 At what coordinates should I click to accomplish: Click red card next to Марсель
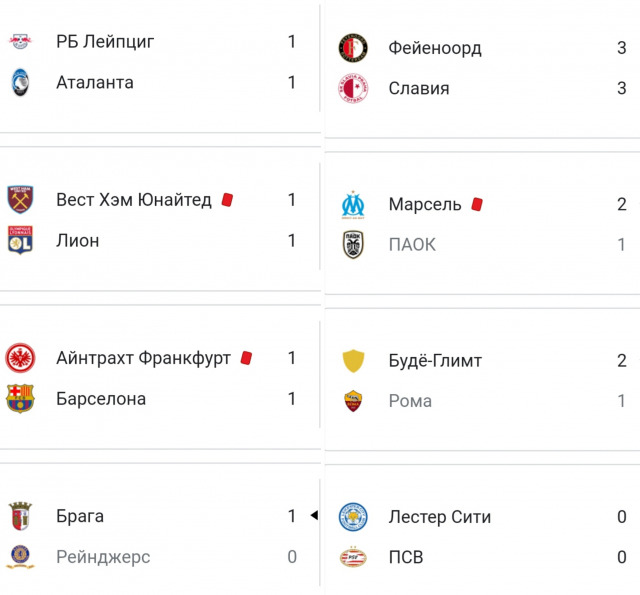pos(477,204)
